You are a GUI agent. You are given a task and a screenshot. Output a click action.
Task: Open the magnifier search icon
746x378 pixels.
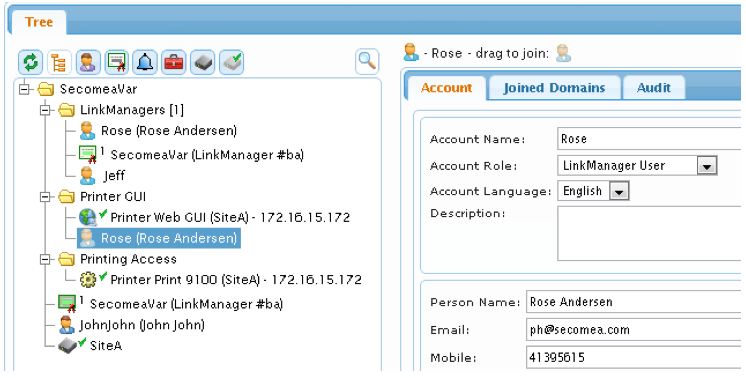[367, 61]
